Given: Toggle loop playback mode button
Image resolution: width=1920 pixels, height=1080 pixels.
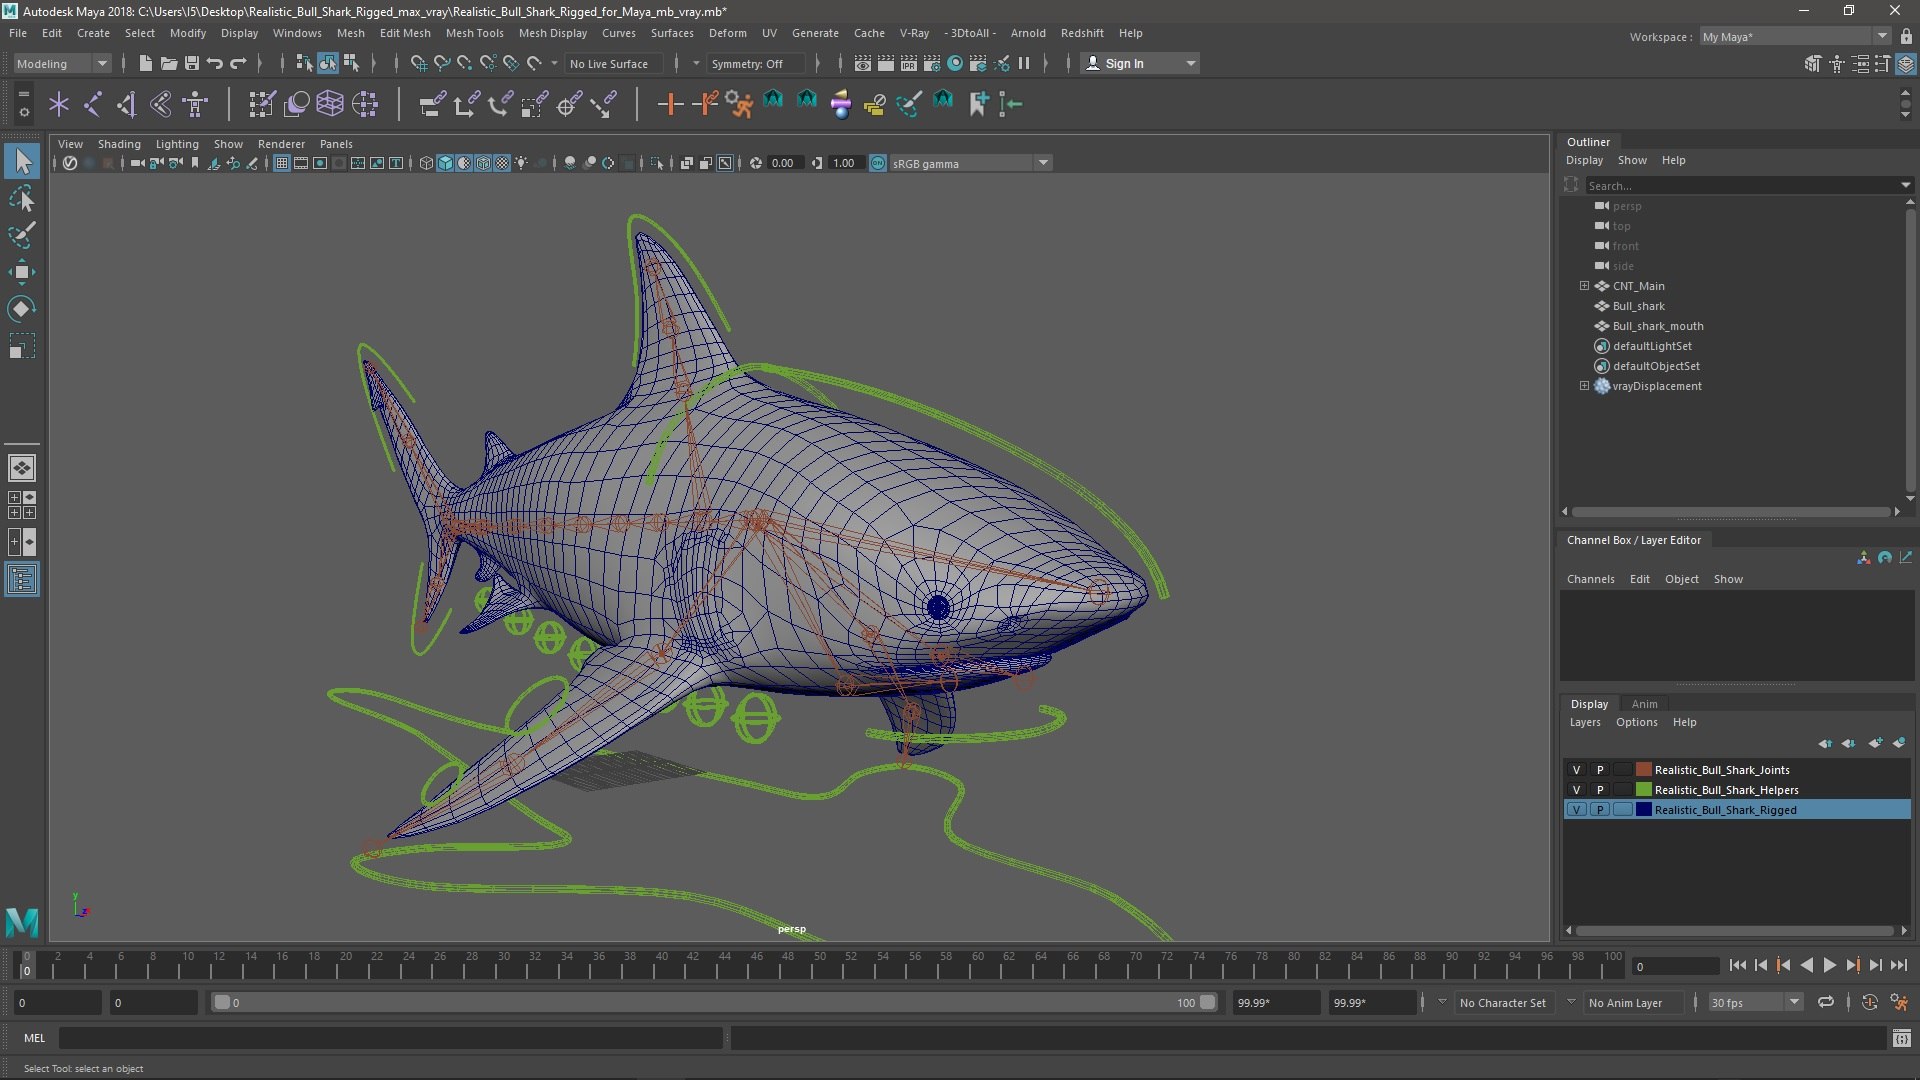Looking at the screenshot, I should coord(1826,1002).
